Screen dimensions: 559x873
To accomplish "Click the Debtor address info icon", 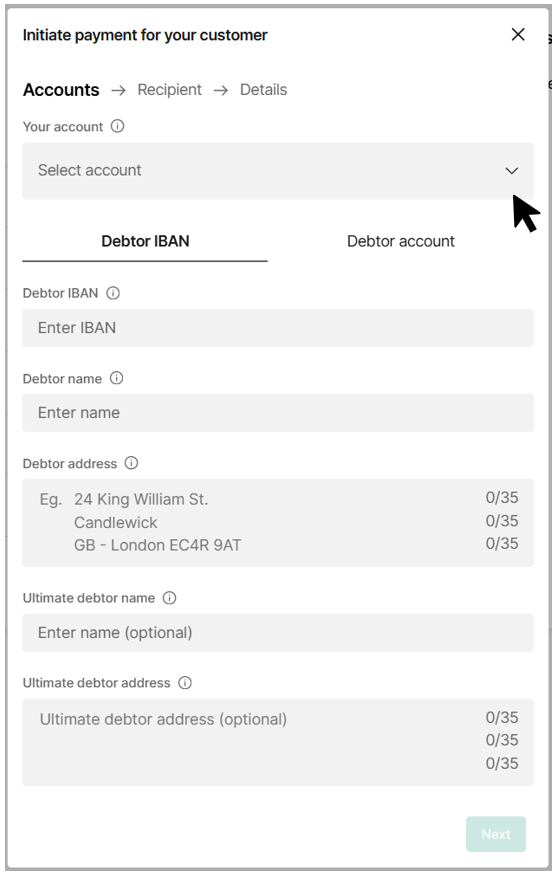I will [131, 463].
